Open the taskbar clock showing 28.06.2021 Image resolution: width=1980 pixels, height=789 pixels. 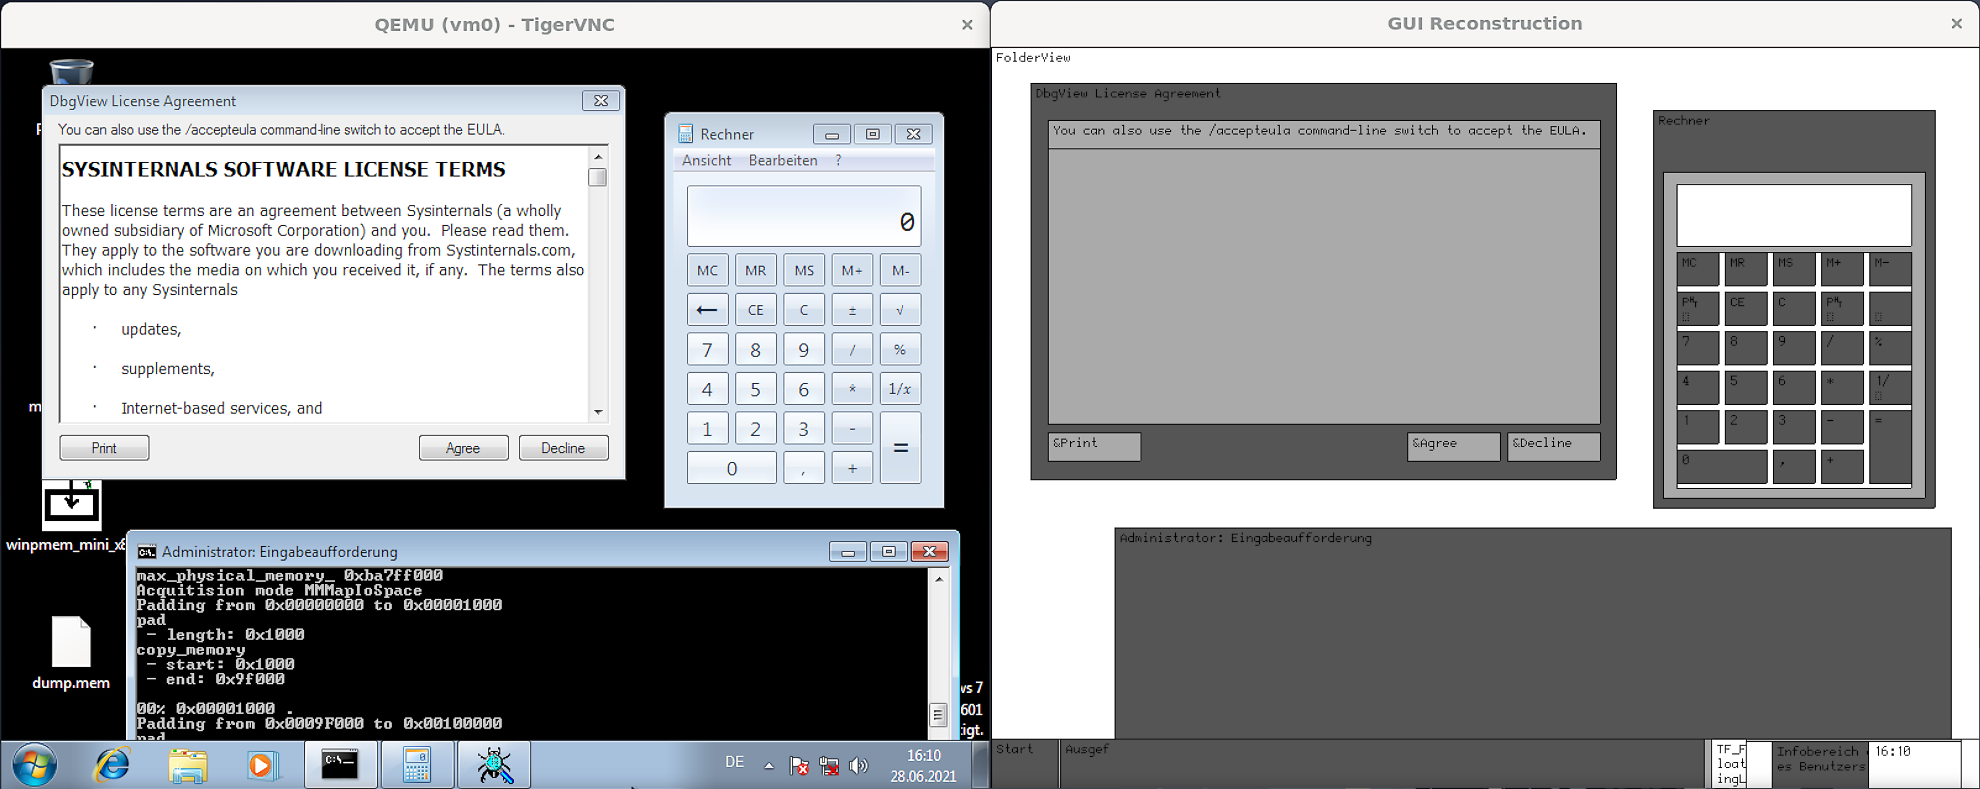[923, 766]
